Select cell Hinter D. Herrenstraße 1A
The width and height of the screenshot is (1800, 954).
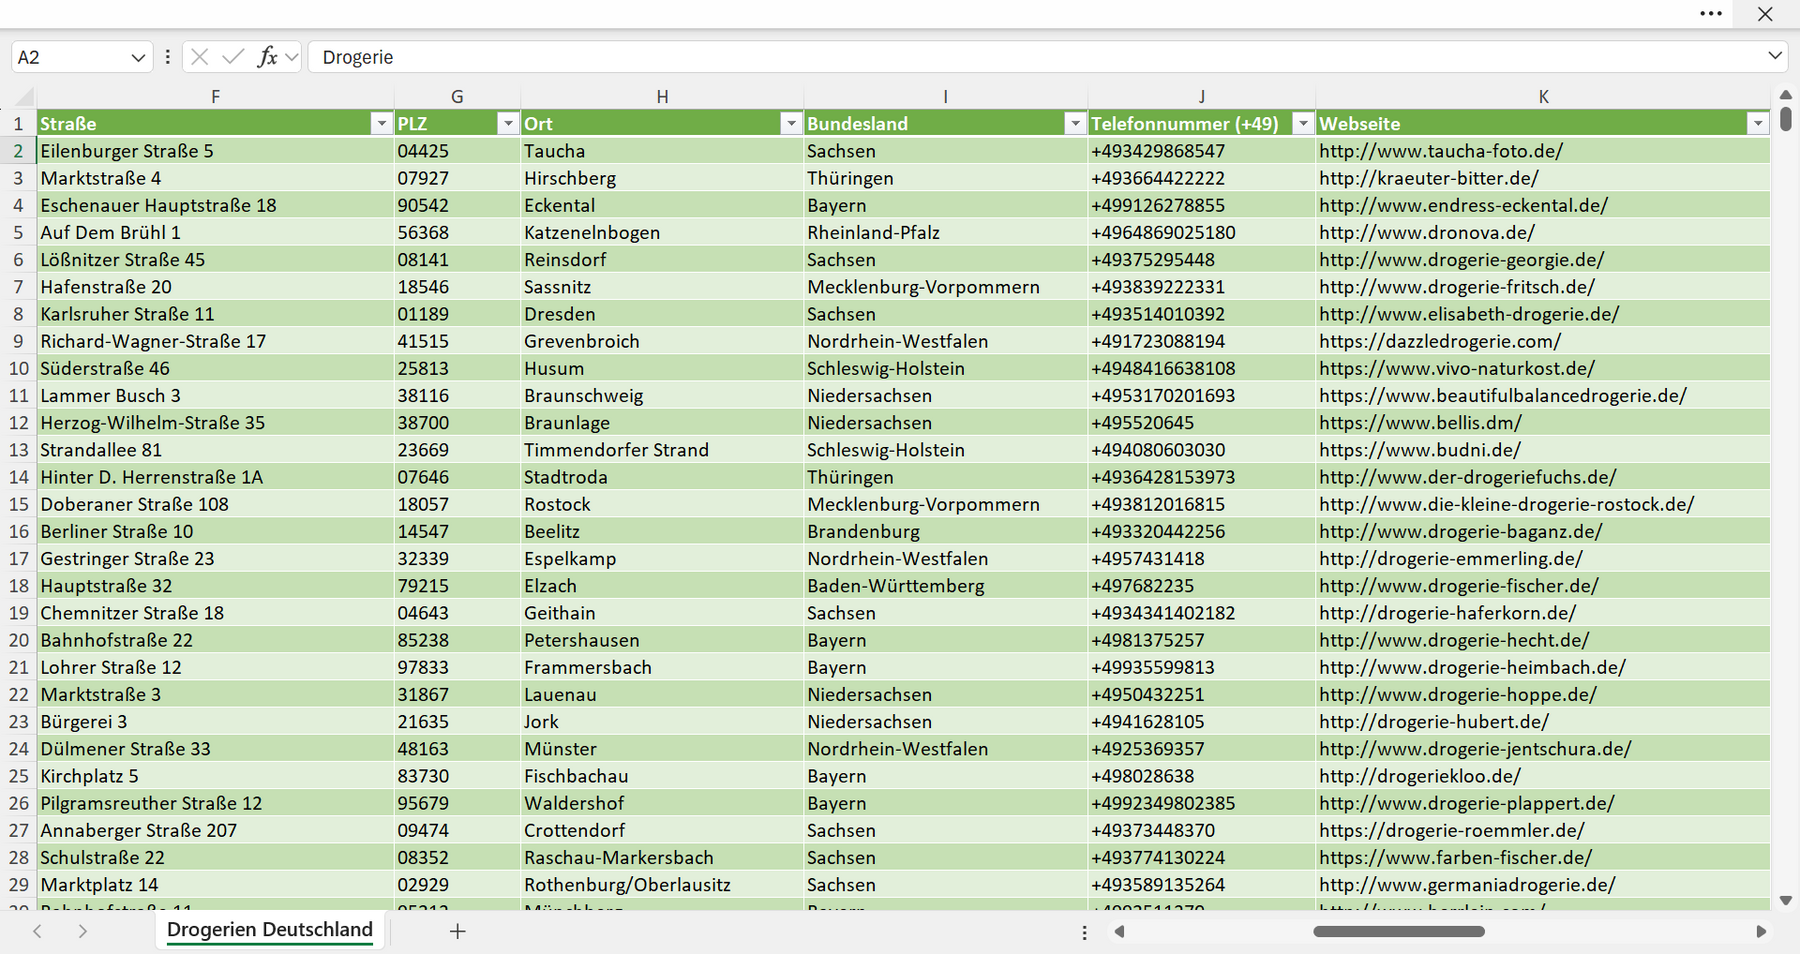pyautogui.click(x=215, y=477)
